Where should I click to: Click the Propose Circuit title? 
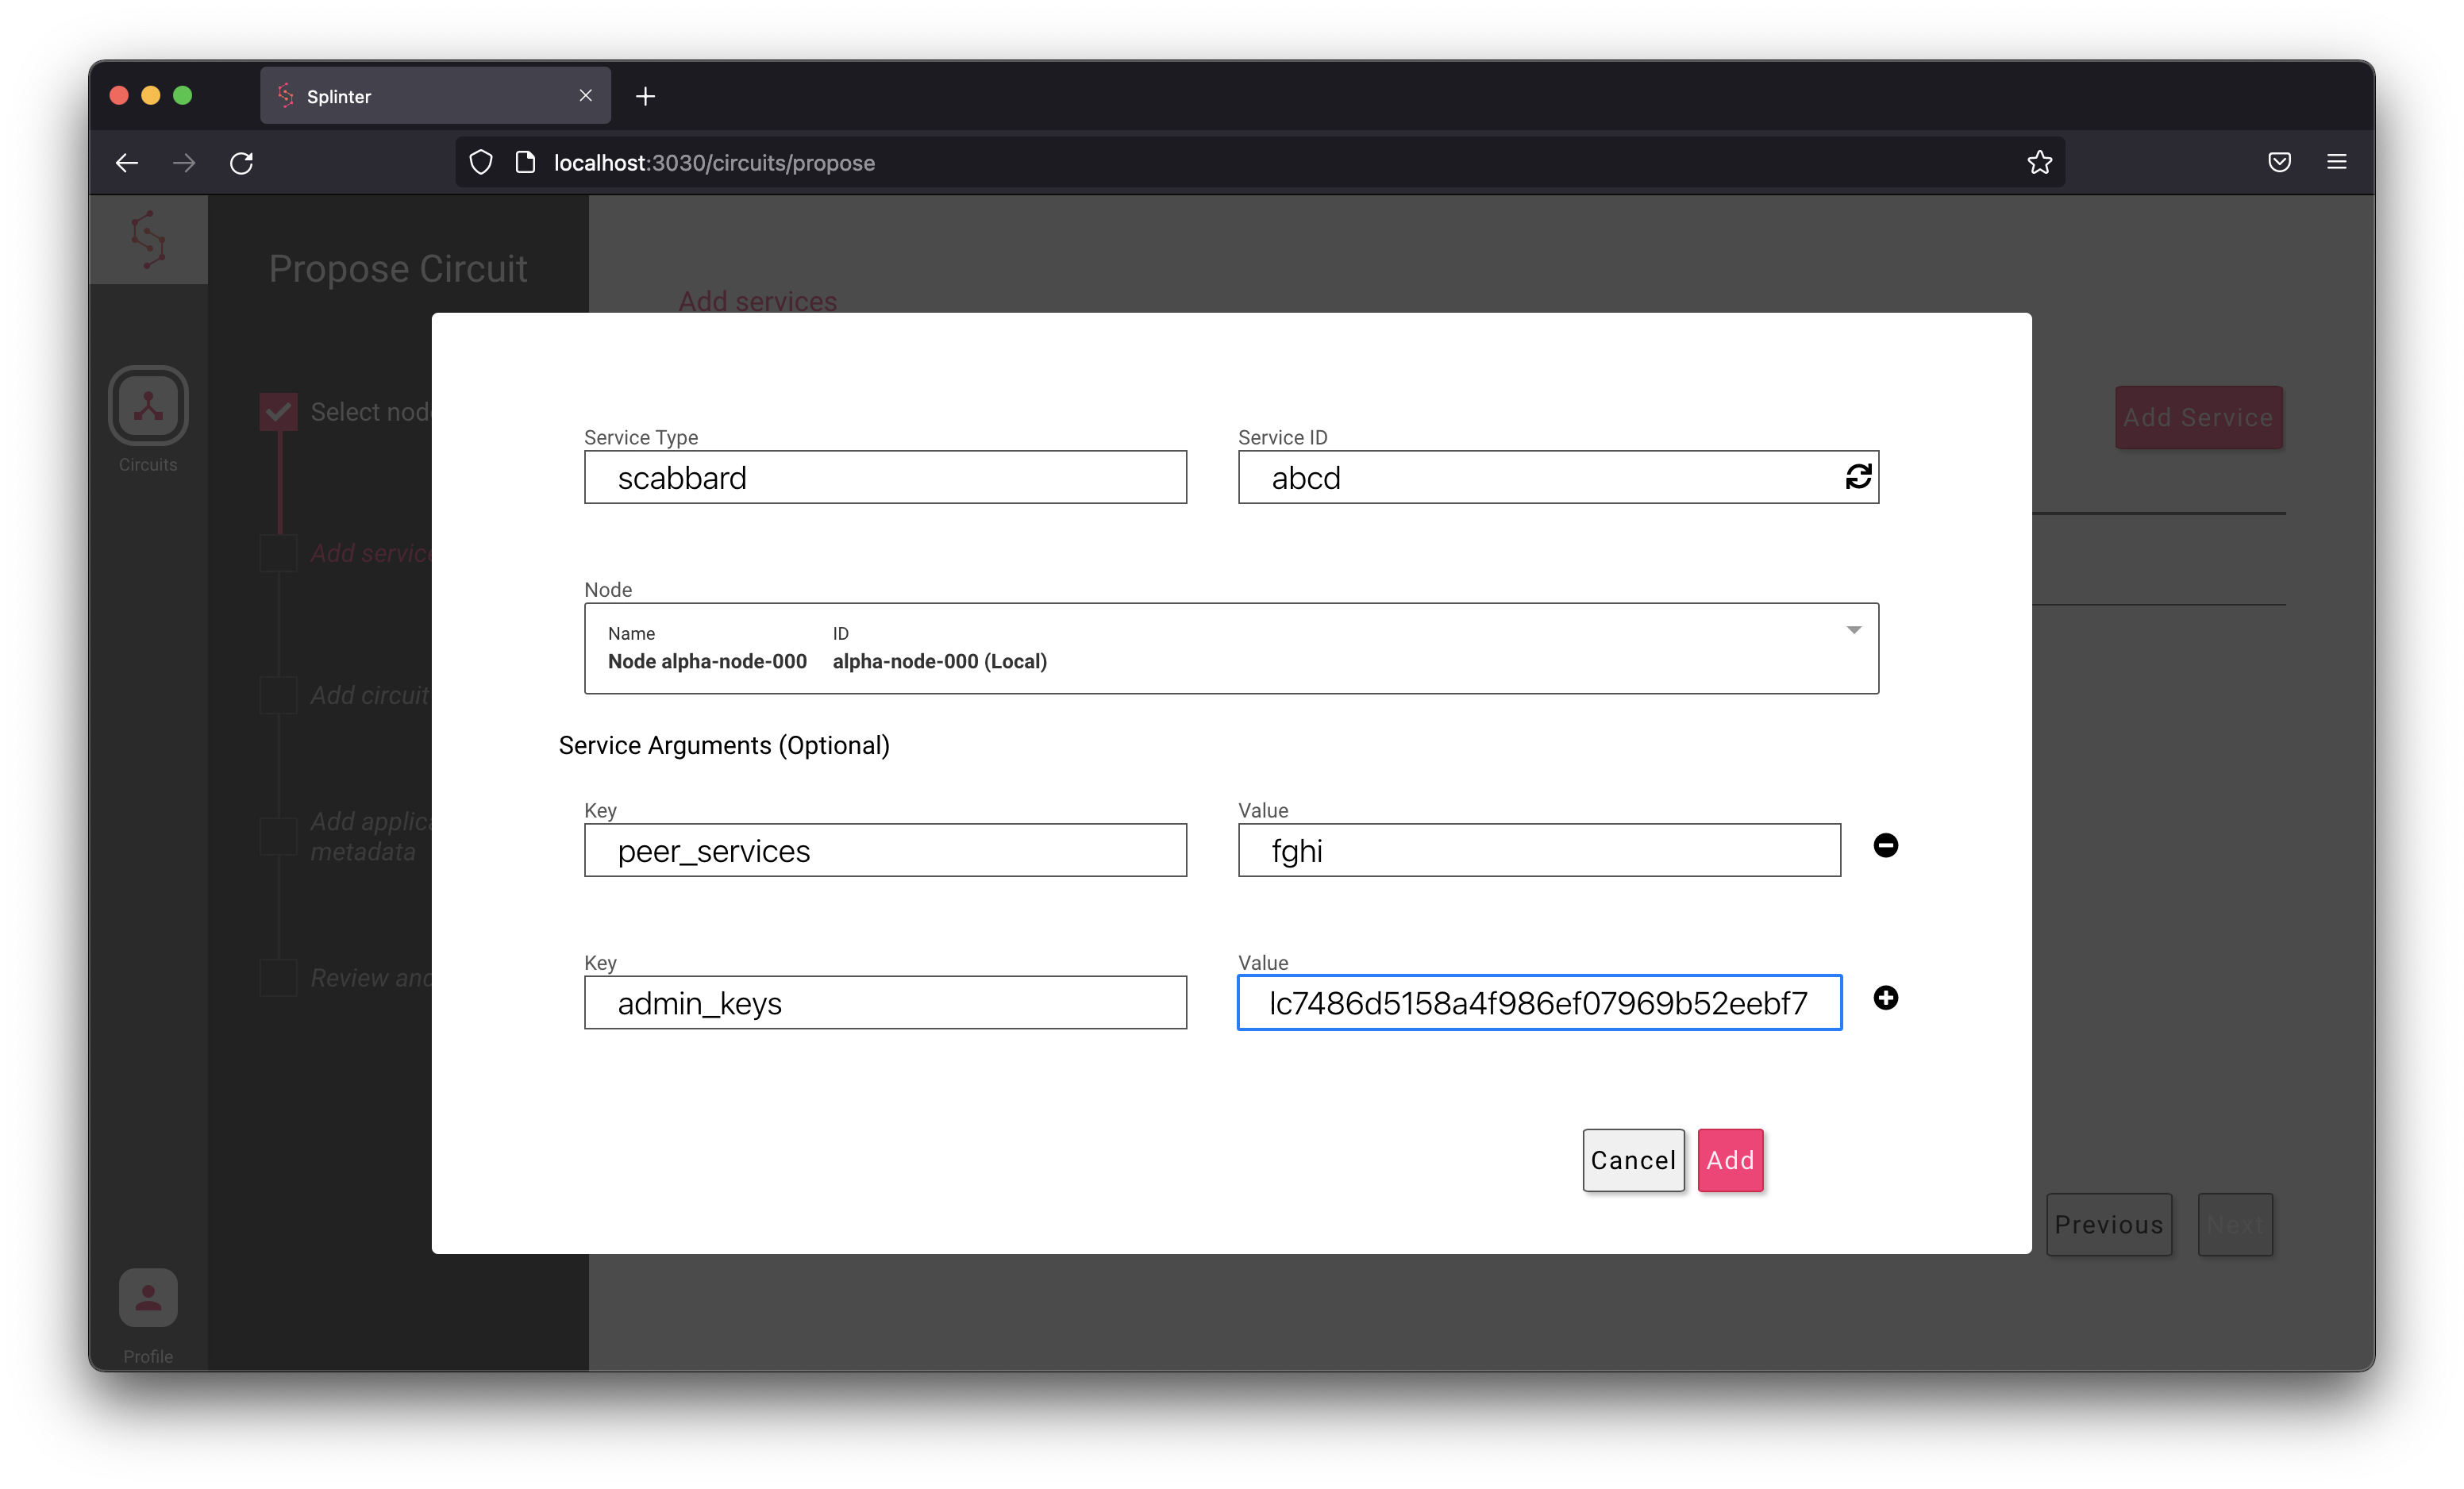click(x=398, y=268)
